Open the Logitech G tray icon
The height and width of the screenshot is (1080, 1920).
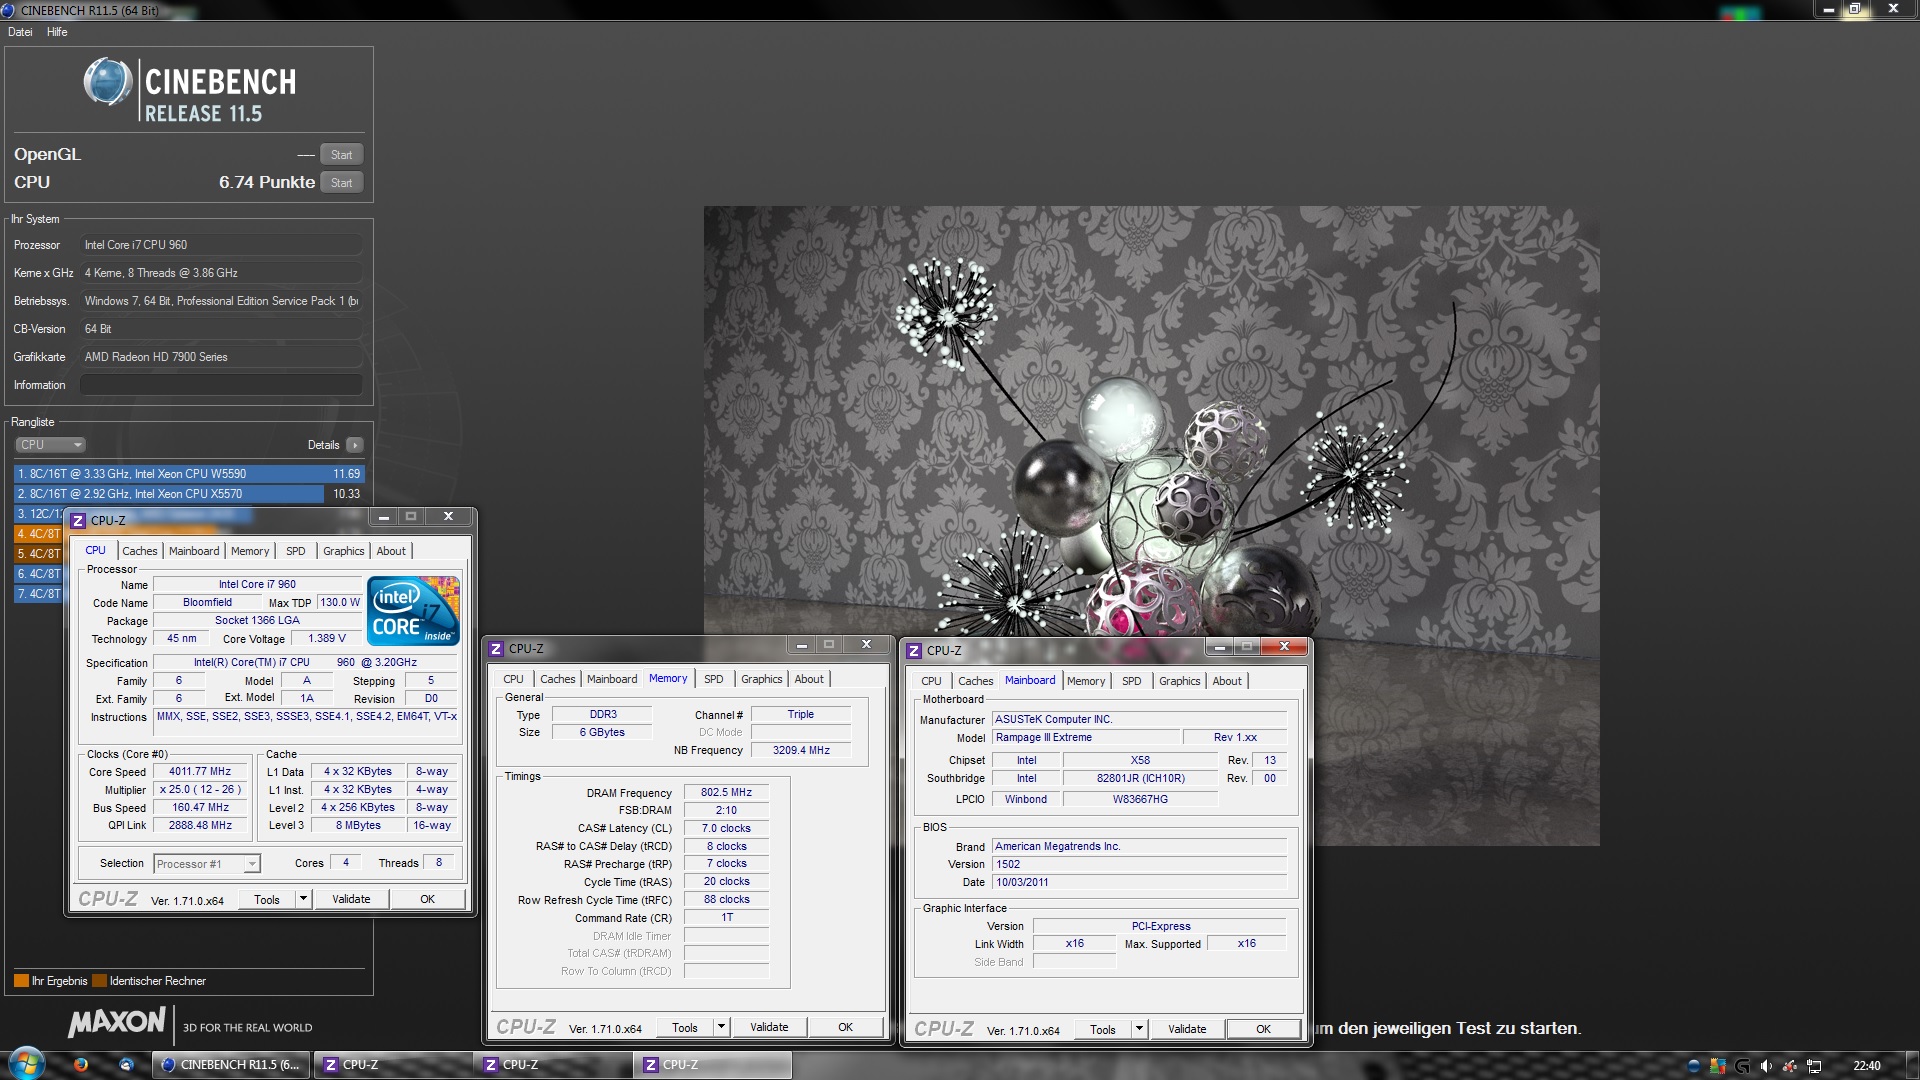1742,1066
